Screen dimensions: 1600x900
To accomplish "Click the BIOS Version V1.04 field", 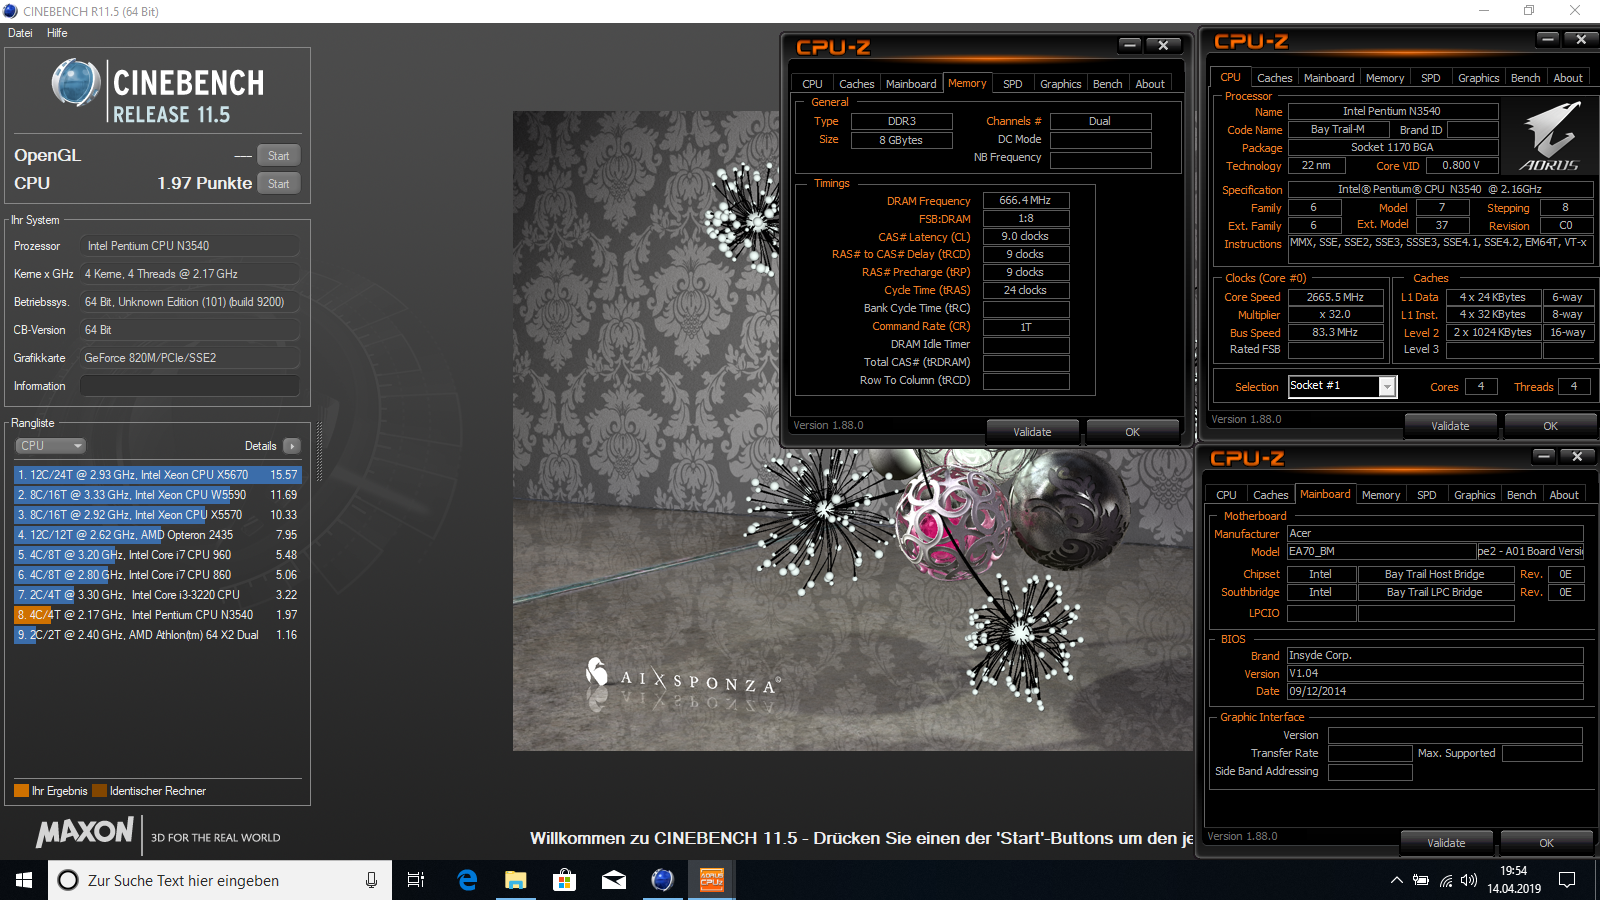I will [1435, 674].
